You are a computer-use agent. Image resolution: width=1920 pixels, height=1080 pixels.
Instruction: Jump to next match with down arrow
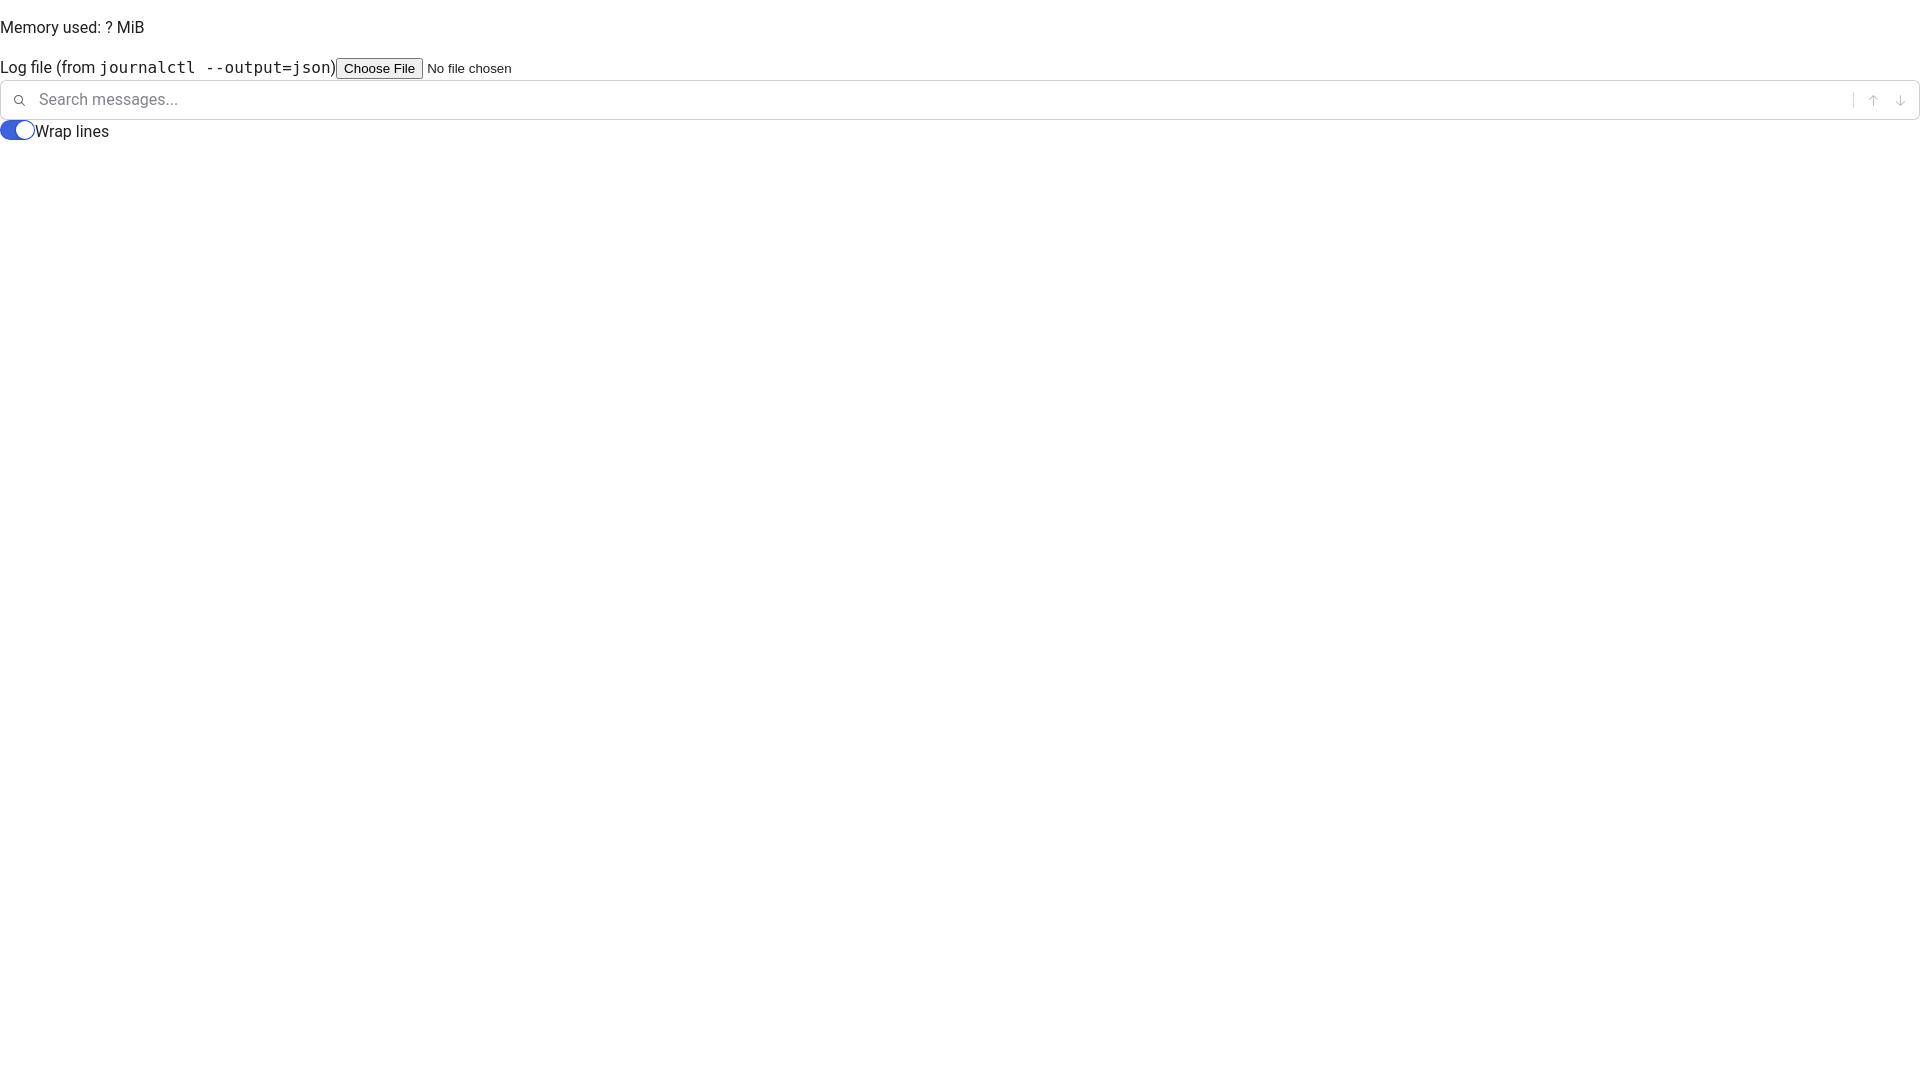(x=1900, y=100)
